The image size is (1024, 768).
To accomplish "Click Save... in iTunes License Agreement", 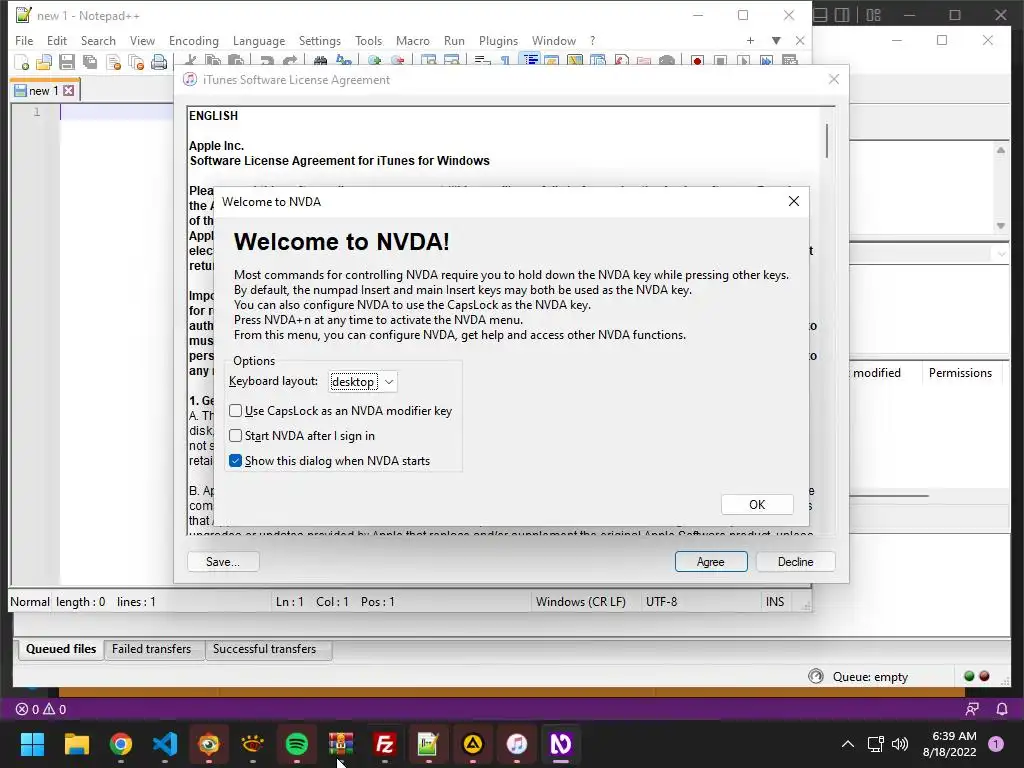I will click(x=223, y=562).
